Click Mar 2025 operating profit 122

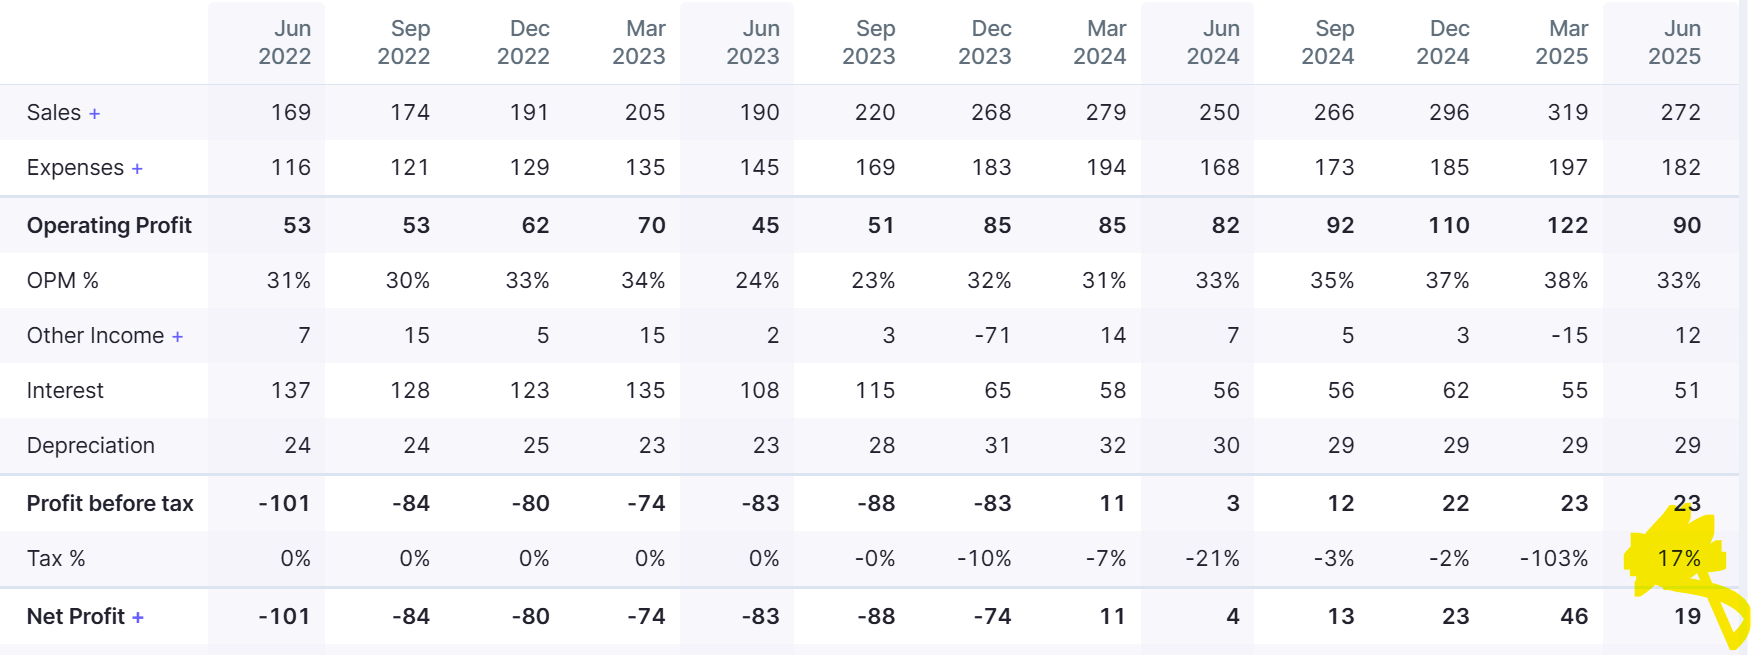[1567, 226]
